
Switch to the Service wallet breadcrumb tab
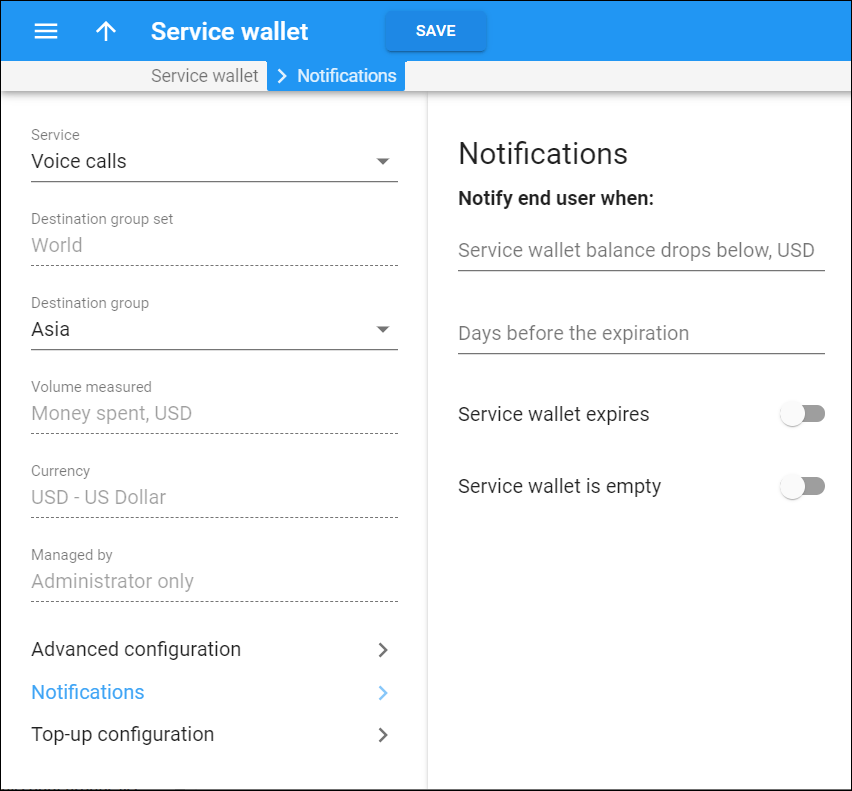point(204,75)
